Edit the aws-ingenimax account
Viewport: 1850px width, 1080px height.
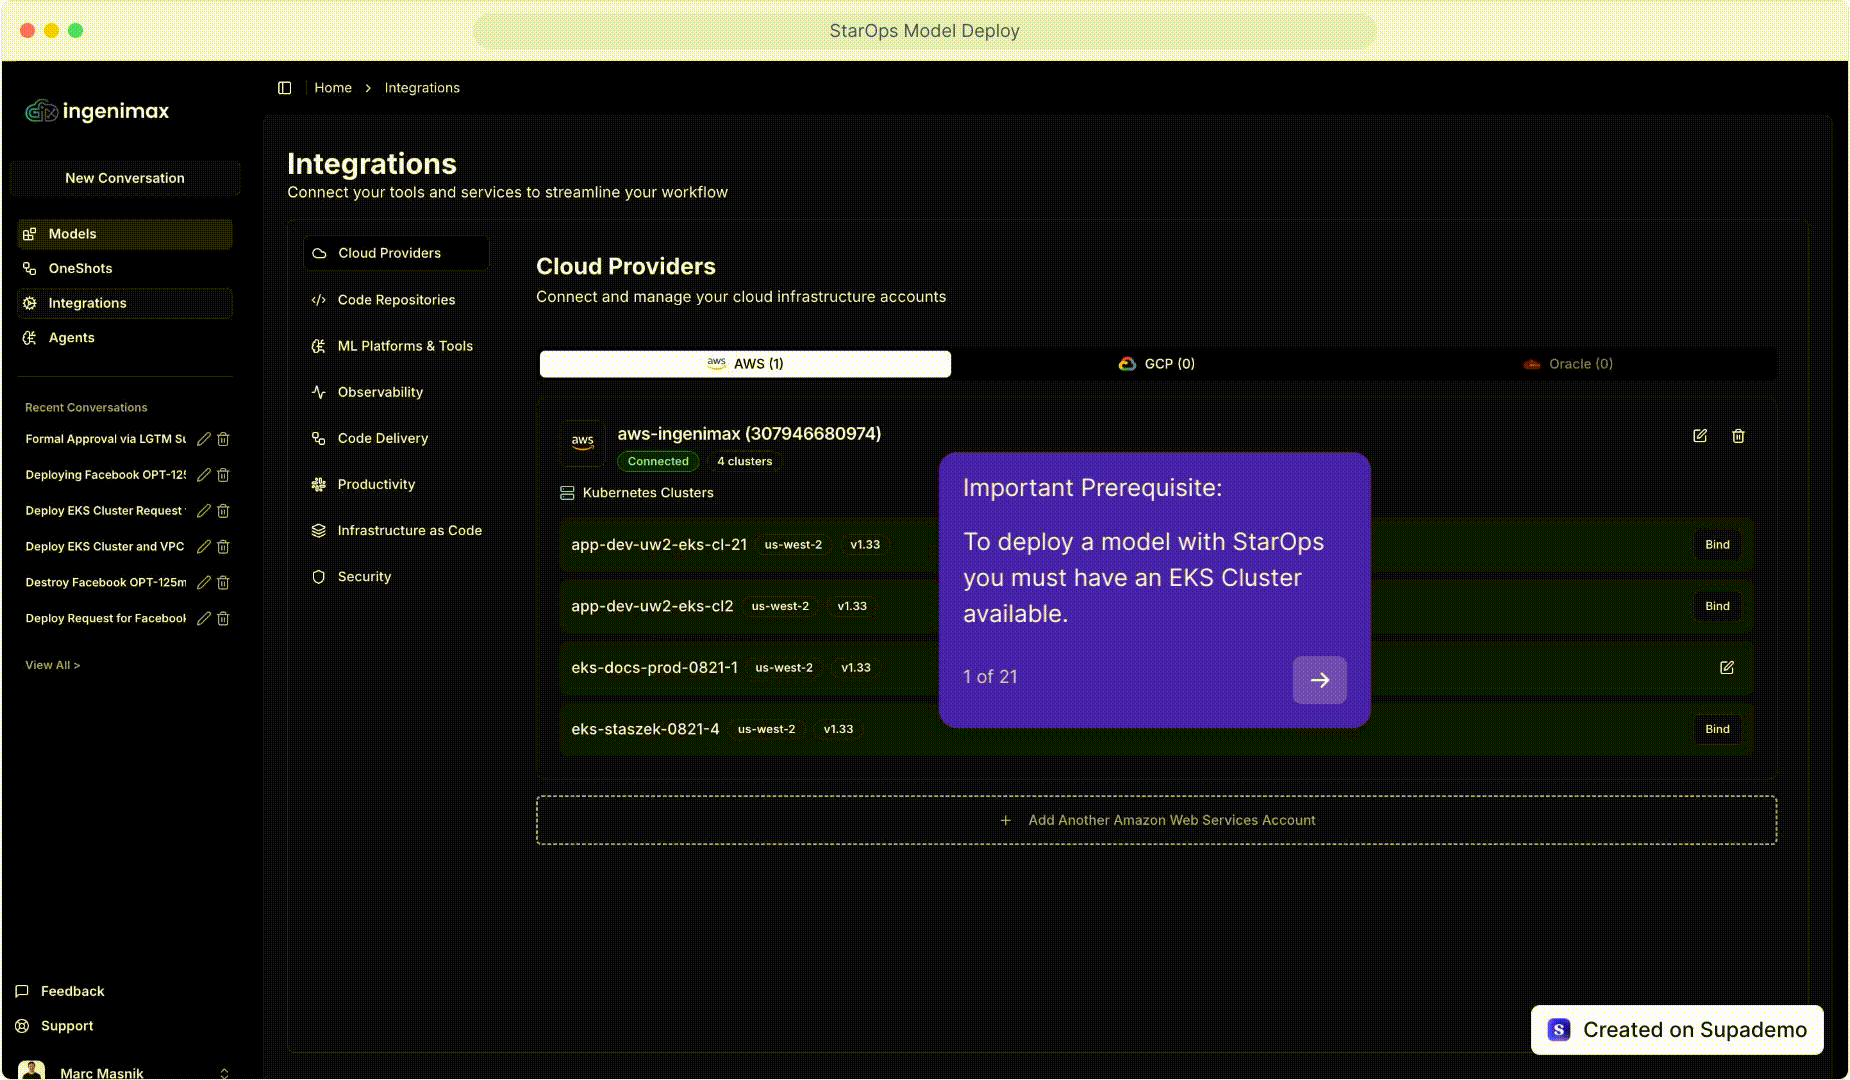[x=1700, y=436]
